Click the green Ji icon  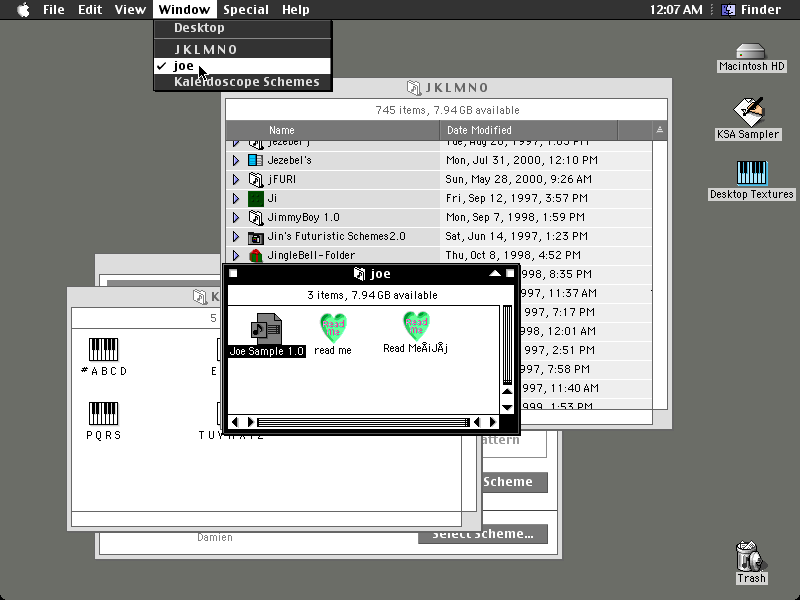pos(256,198)
